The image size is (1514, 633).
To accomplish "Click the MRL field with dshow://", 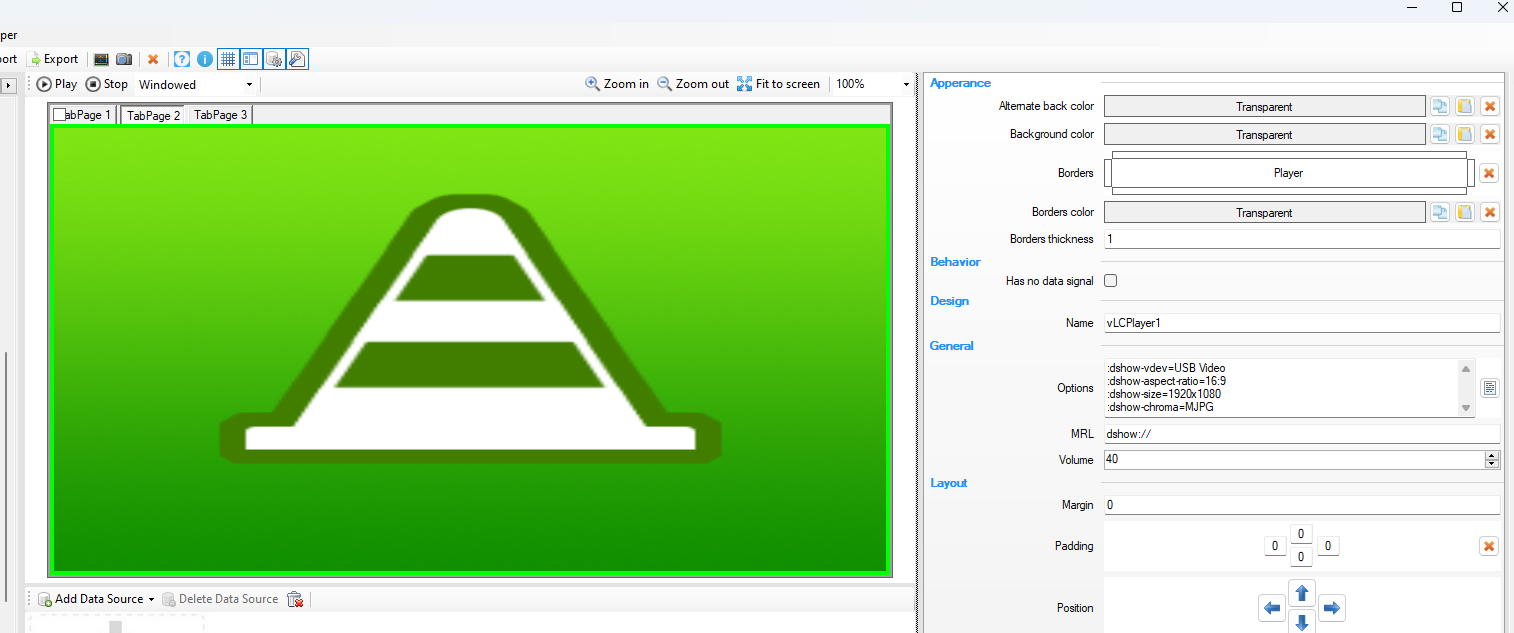I will point(1302,434).
